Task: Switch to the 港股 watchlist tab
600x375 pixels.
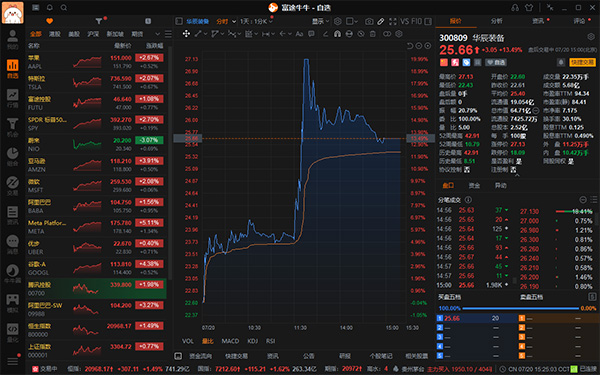Action: click(55, 34)
